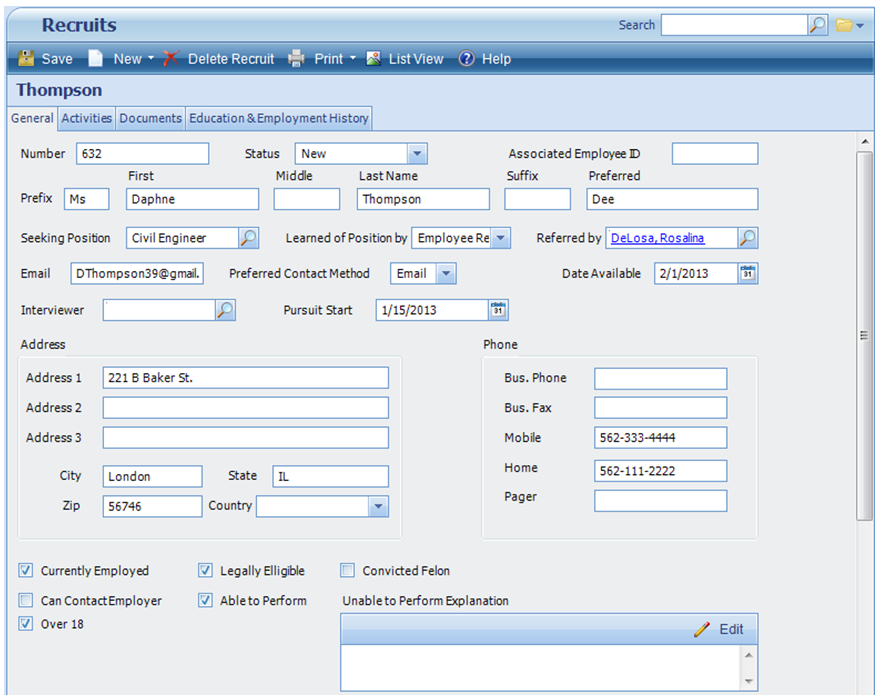Enable the Convicted Felon checkbox
Image resolution: width=882 pixels, height=700 pixels.
[346, 570]
